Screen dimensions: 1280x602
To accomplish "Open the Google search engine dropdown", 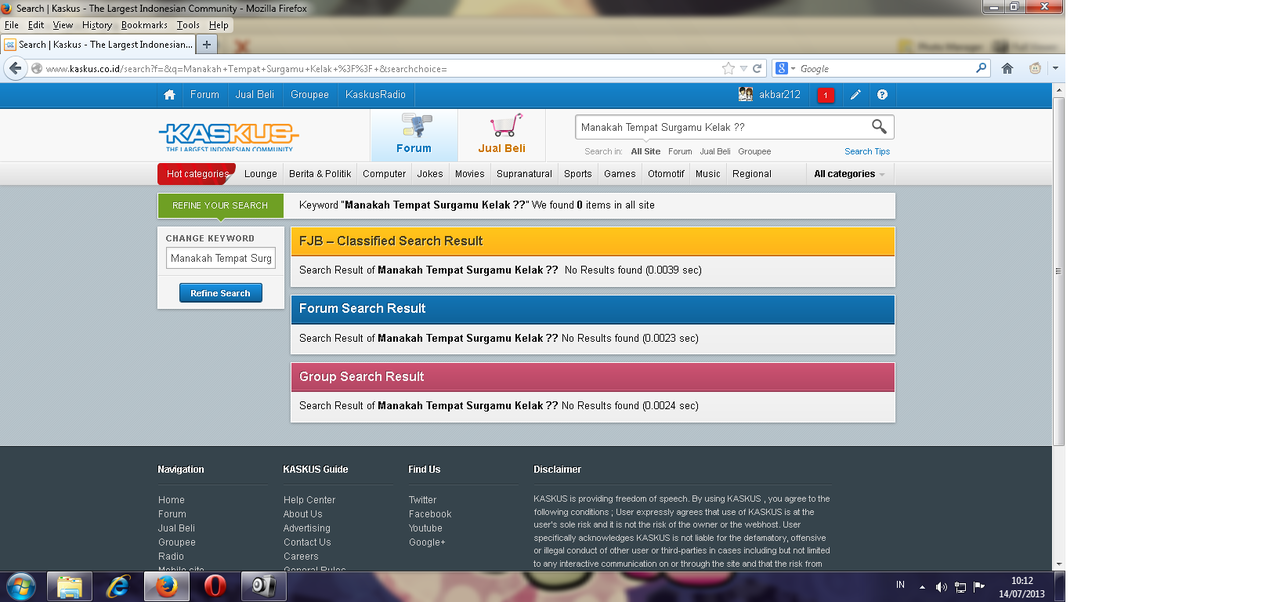I will (x=785, y=69).
